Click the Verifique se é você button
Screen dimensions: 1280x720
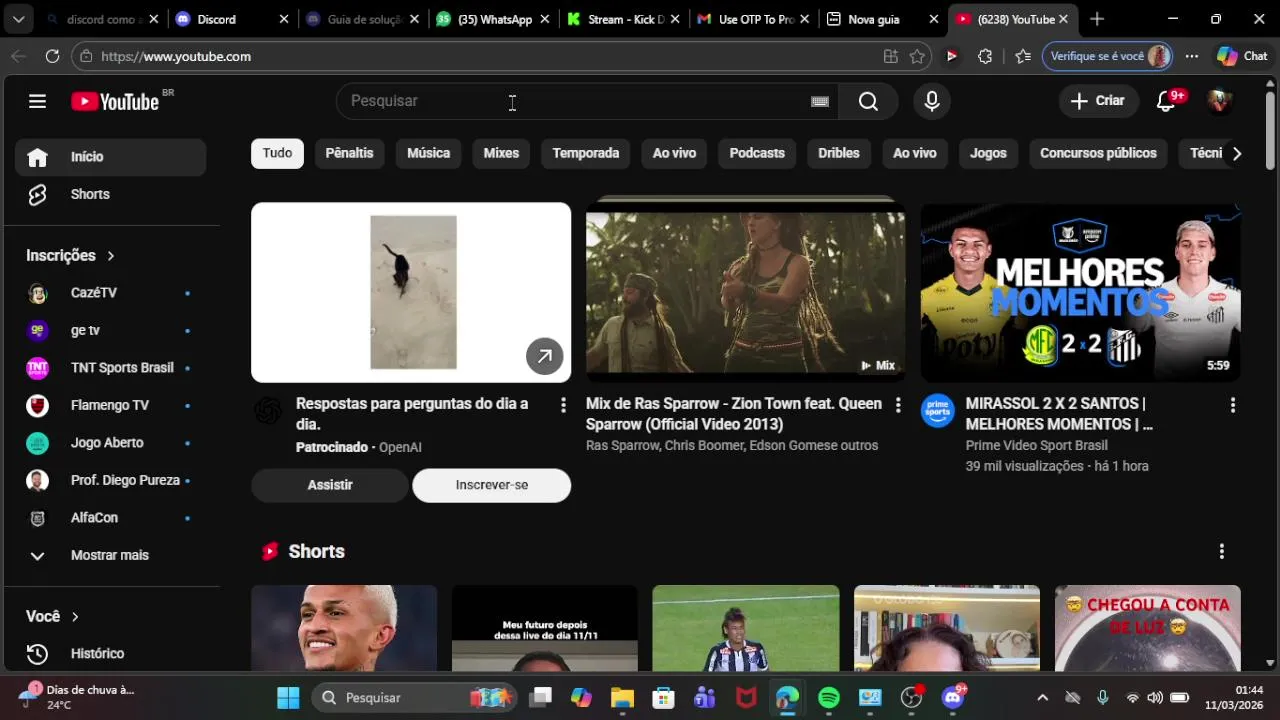click(1107, 56)
